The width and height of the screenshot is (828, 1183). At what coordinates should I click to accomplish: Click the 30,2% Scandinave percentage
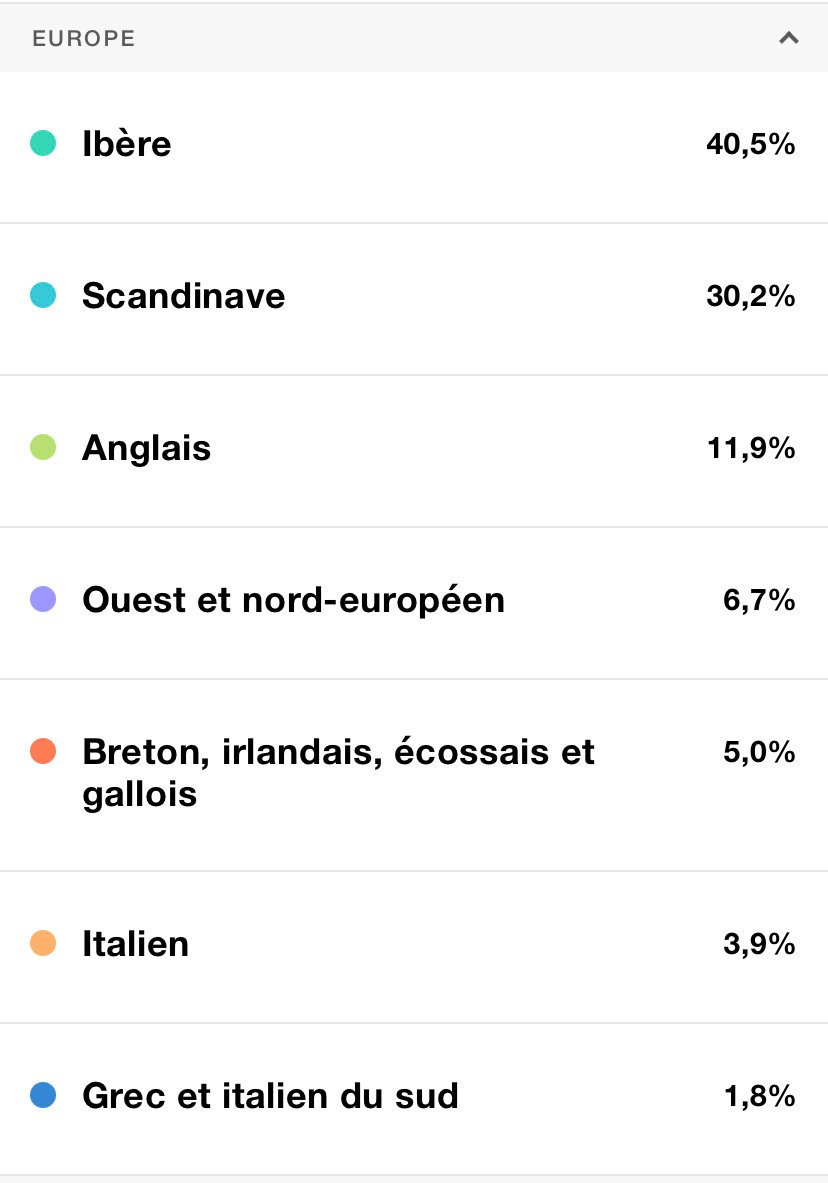click(x=750, y=296)
